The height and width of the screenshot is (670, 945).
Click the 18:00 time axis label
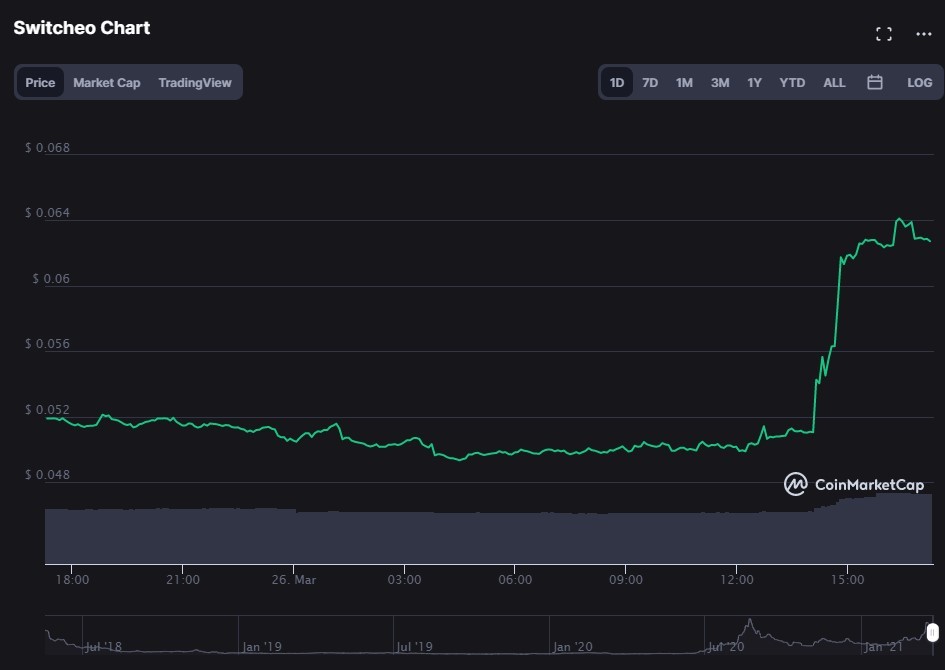pos(72,580)
